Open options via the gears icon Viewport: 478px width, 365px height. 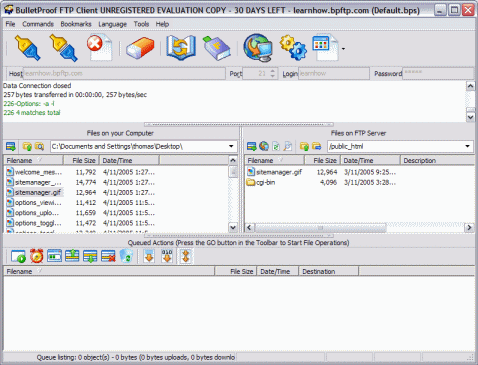pos(293,48)
